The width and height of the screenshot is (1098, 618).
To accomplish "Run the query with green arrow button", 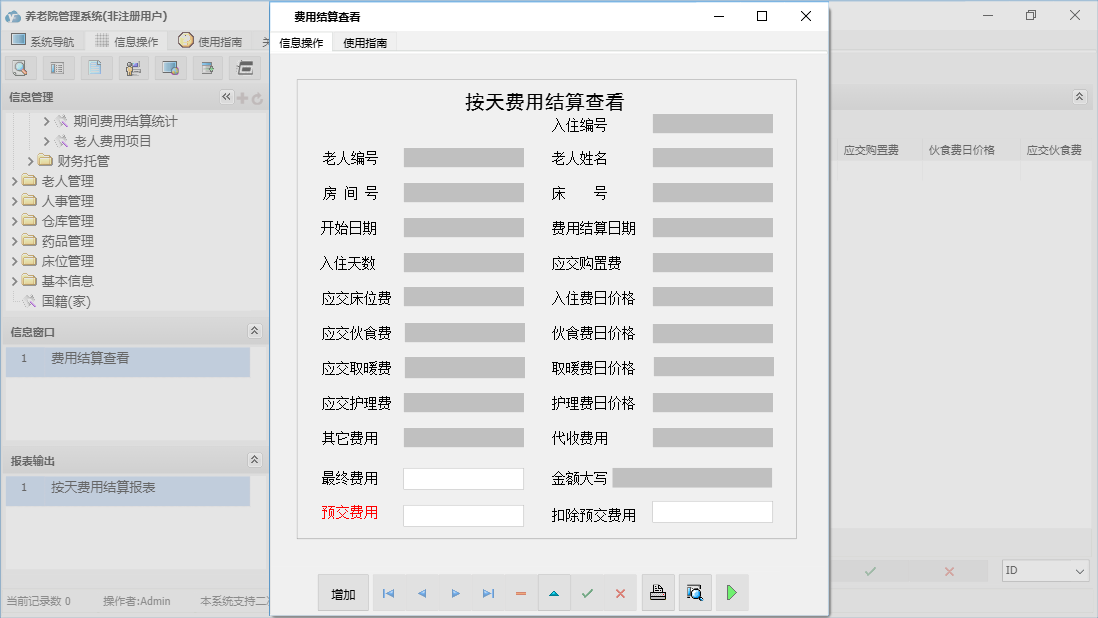I will (x=731, y=592).
